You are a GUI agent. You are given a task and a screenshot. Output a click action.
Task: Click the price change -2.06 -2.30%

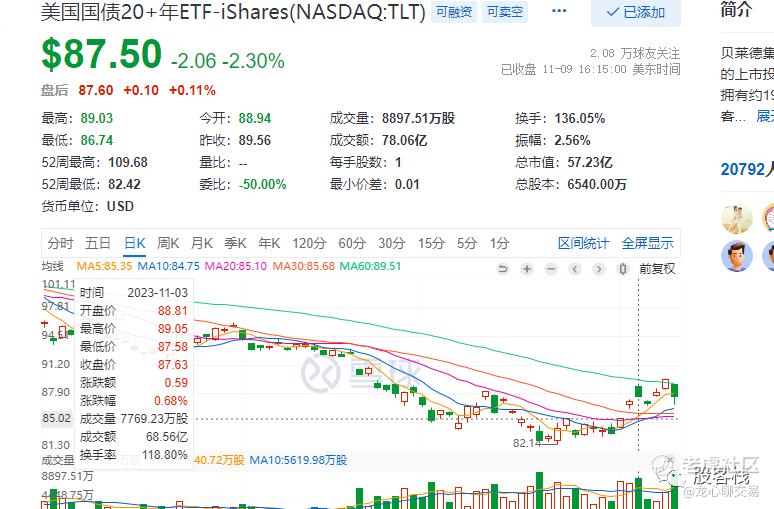228,61
